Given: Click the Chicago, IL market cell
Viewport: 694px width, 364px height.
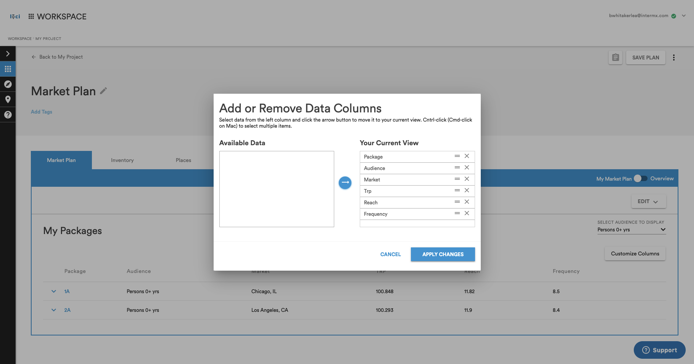Looking at the screenshot, I should click(x=264, y=291).
